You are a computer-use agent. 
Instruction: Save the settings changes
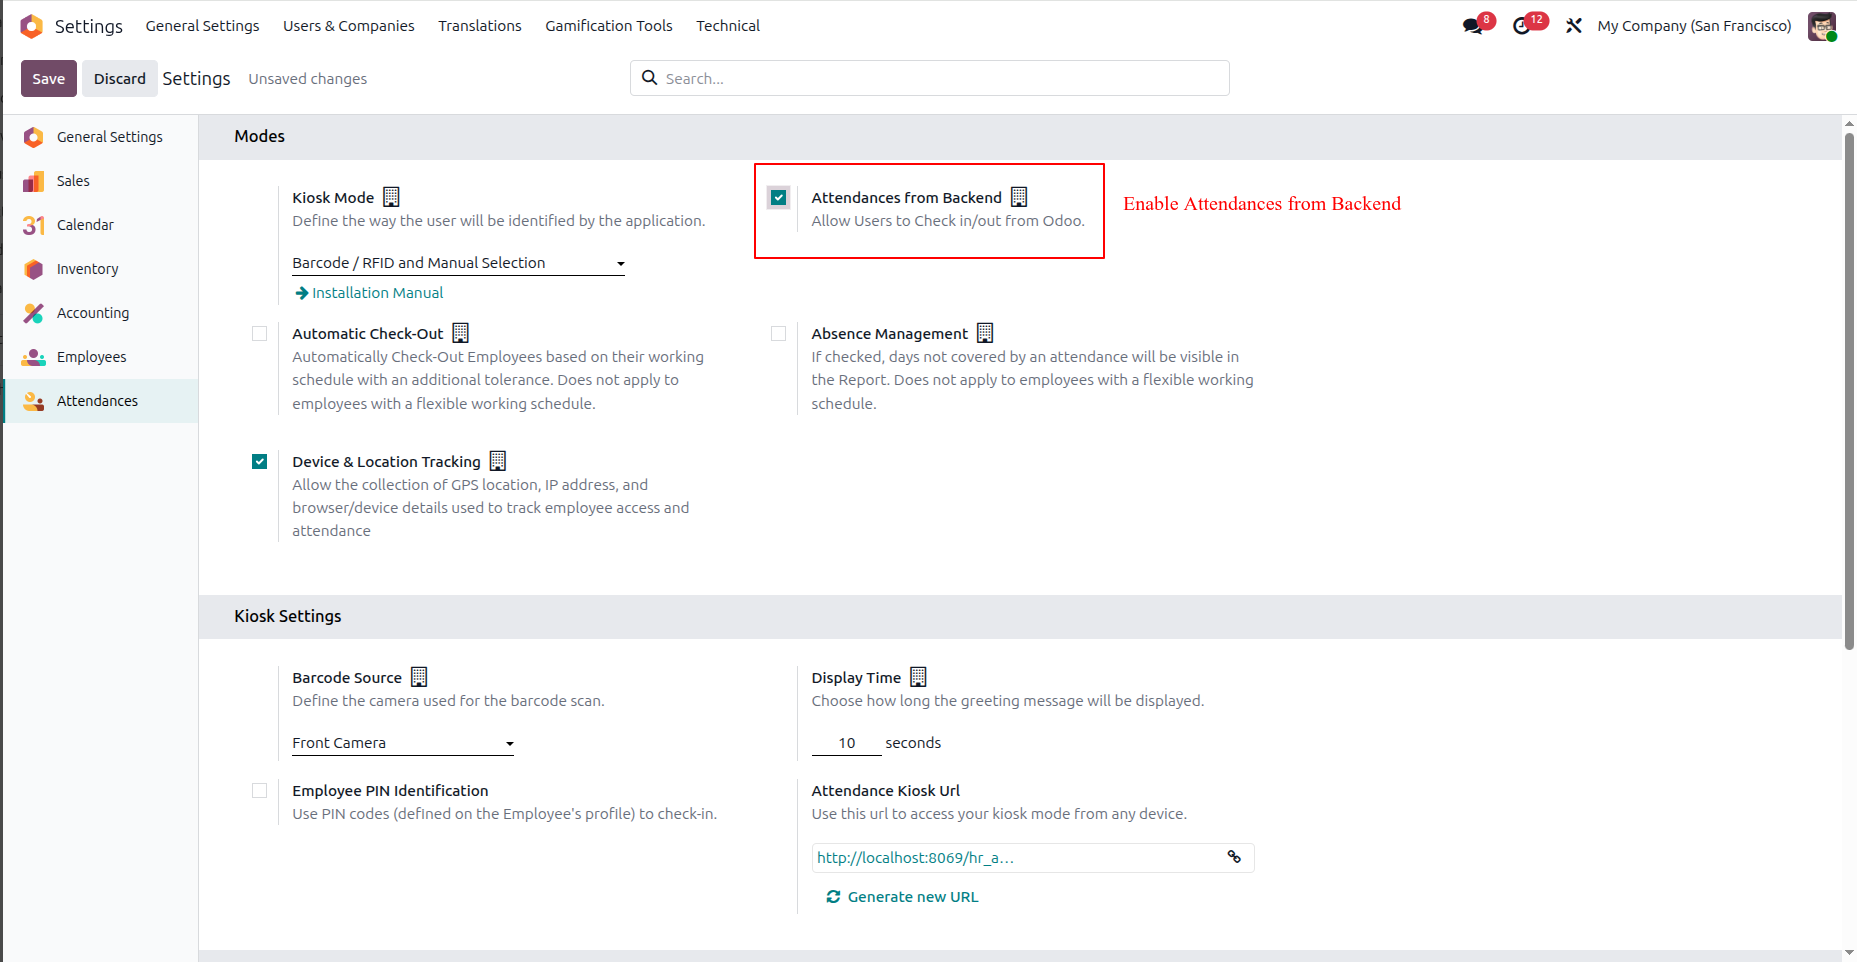click(x=49, y=79)
